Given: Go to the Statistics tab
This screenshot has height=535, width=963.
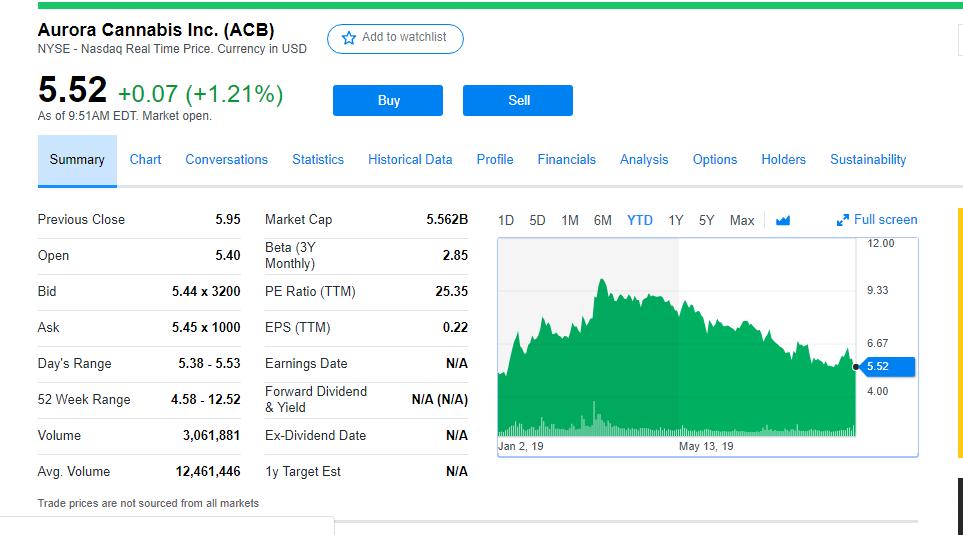Looking at the screenshot, I should [318, 160].
